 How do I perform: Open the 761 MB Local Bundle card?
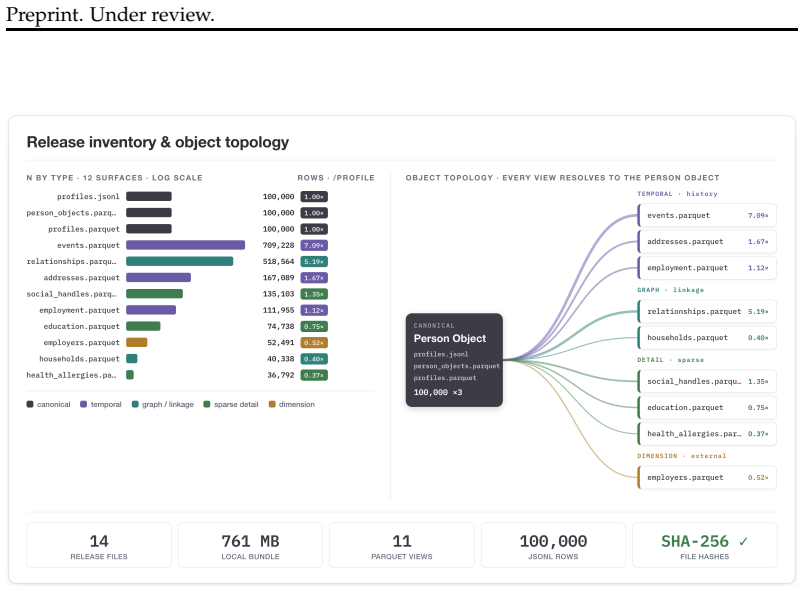pos(250,545)
